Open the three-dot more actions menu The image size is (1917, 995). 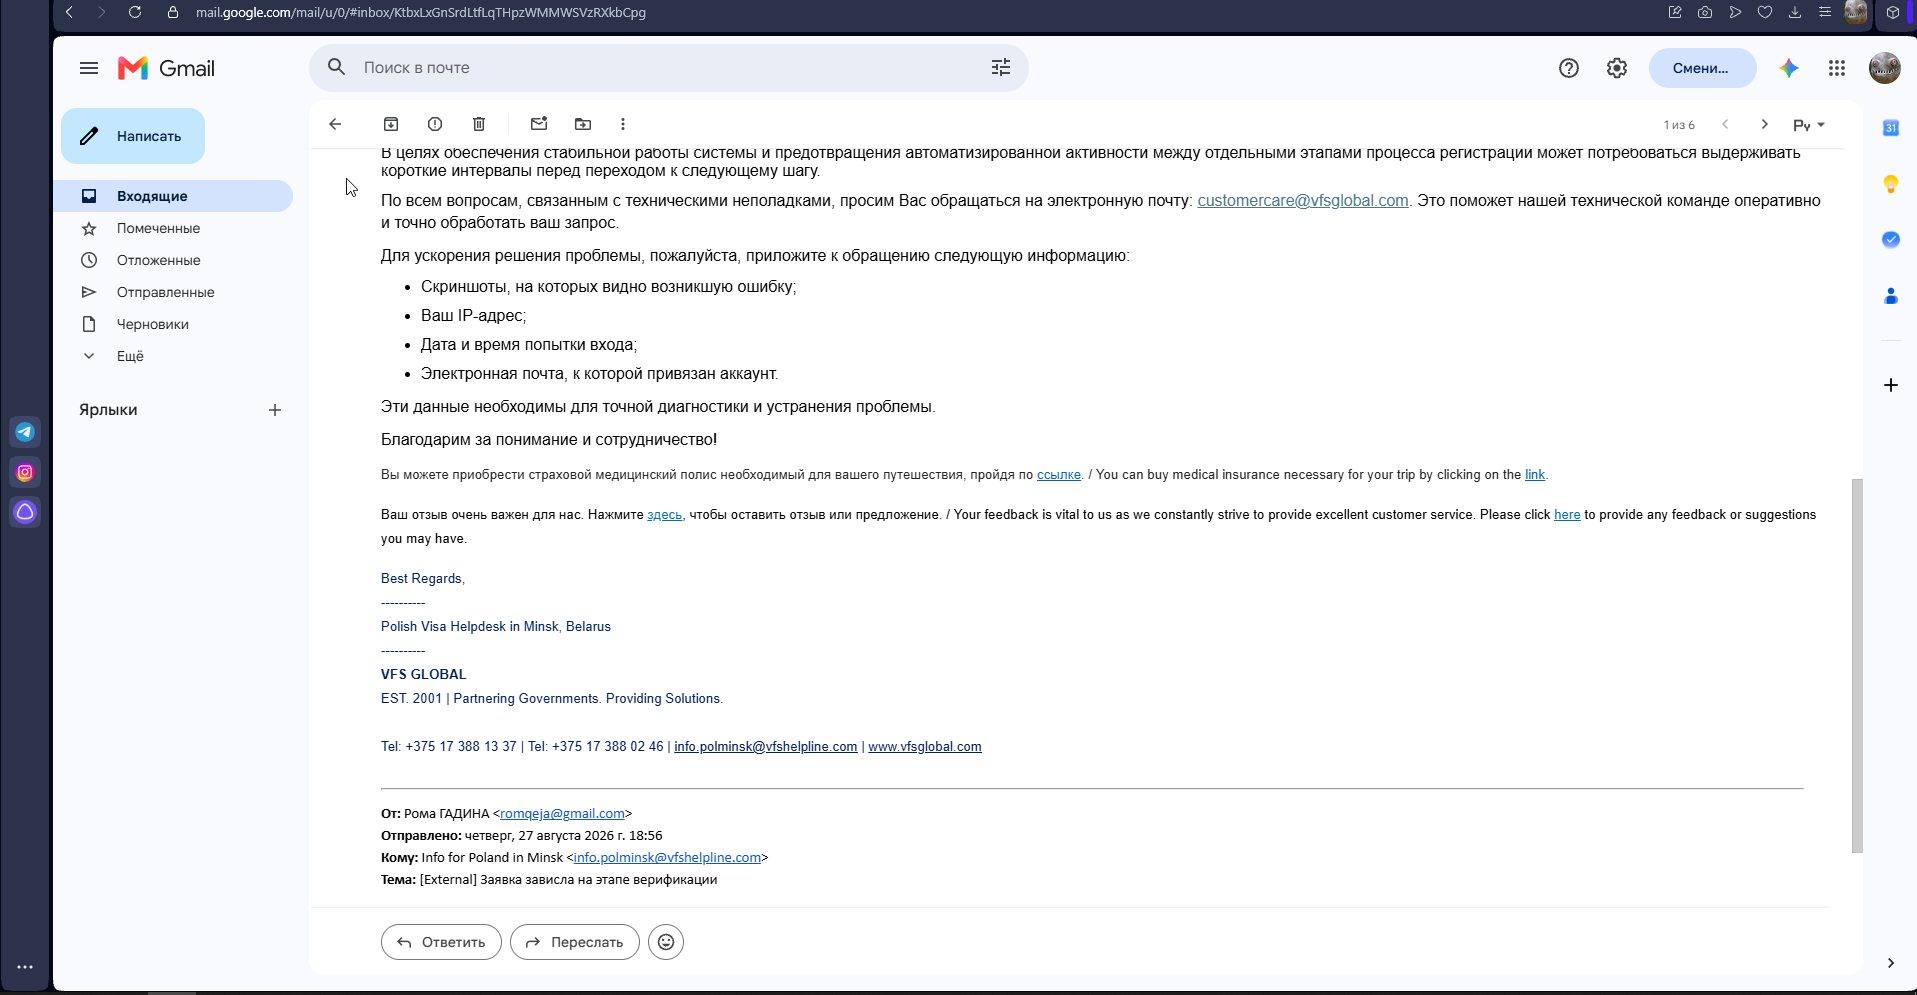click(623, 124)
